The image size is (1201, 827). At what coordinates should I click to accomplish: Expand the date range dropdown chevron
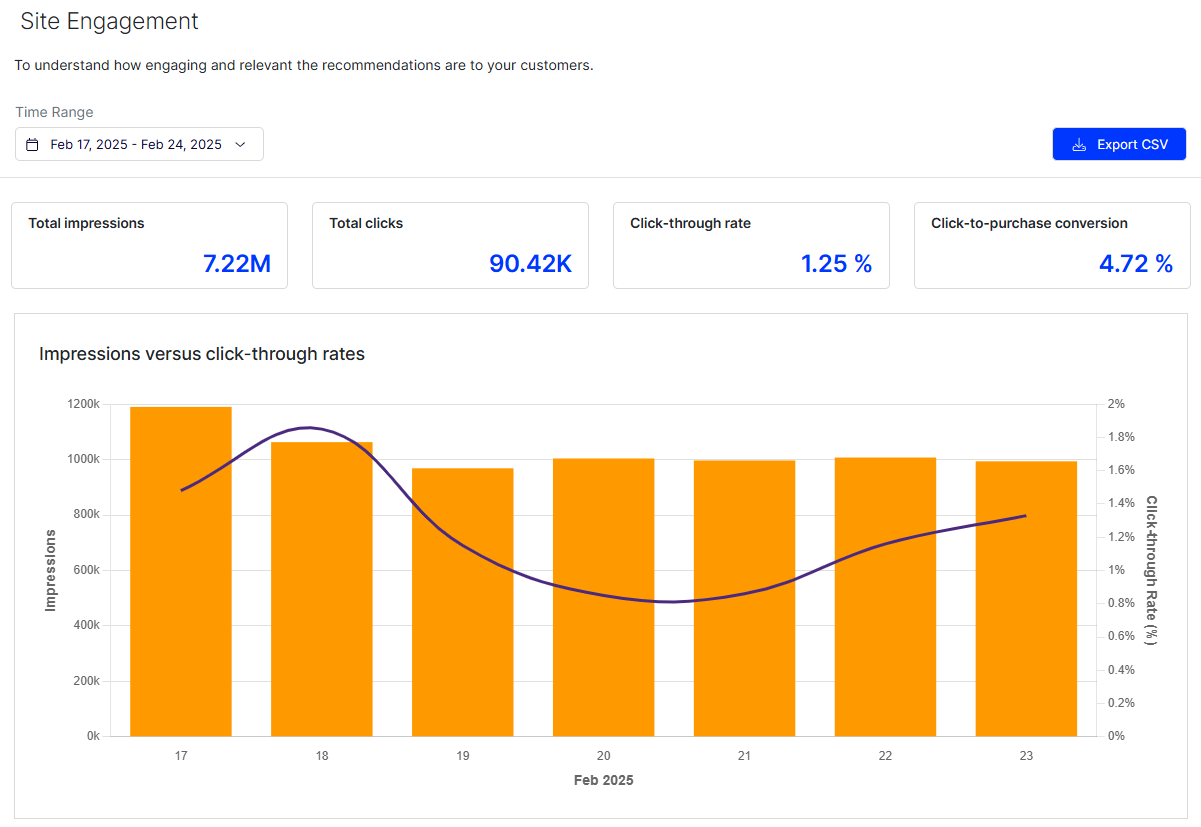coord(240,144)
